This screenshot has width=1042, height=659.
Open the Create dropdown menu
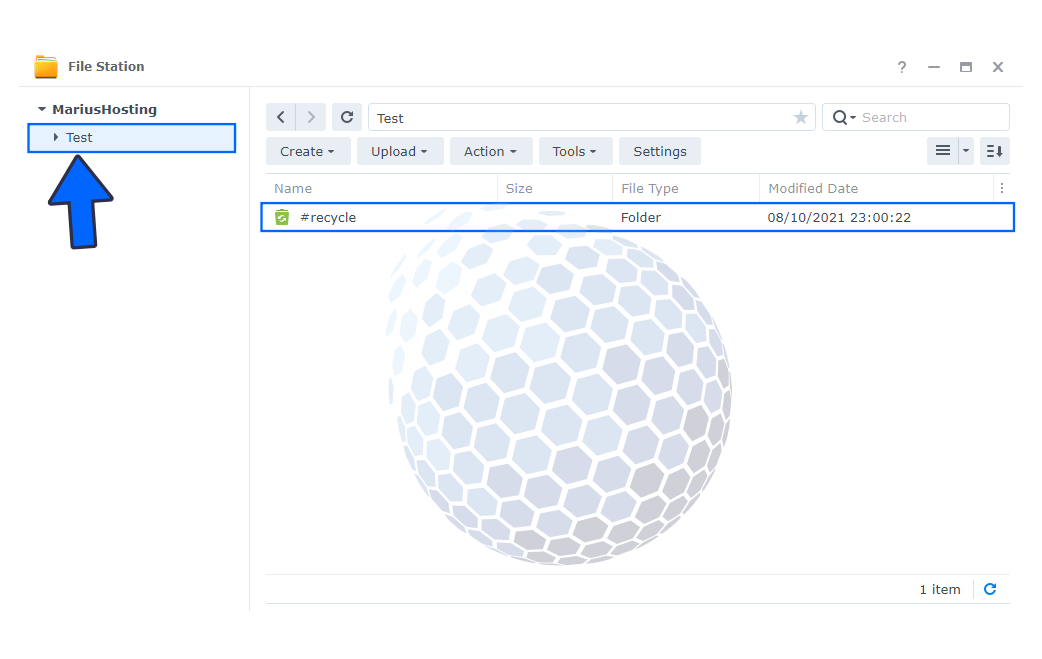[307, 151]
